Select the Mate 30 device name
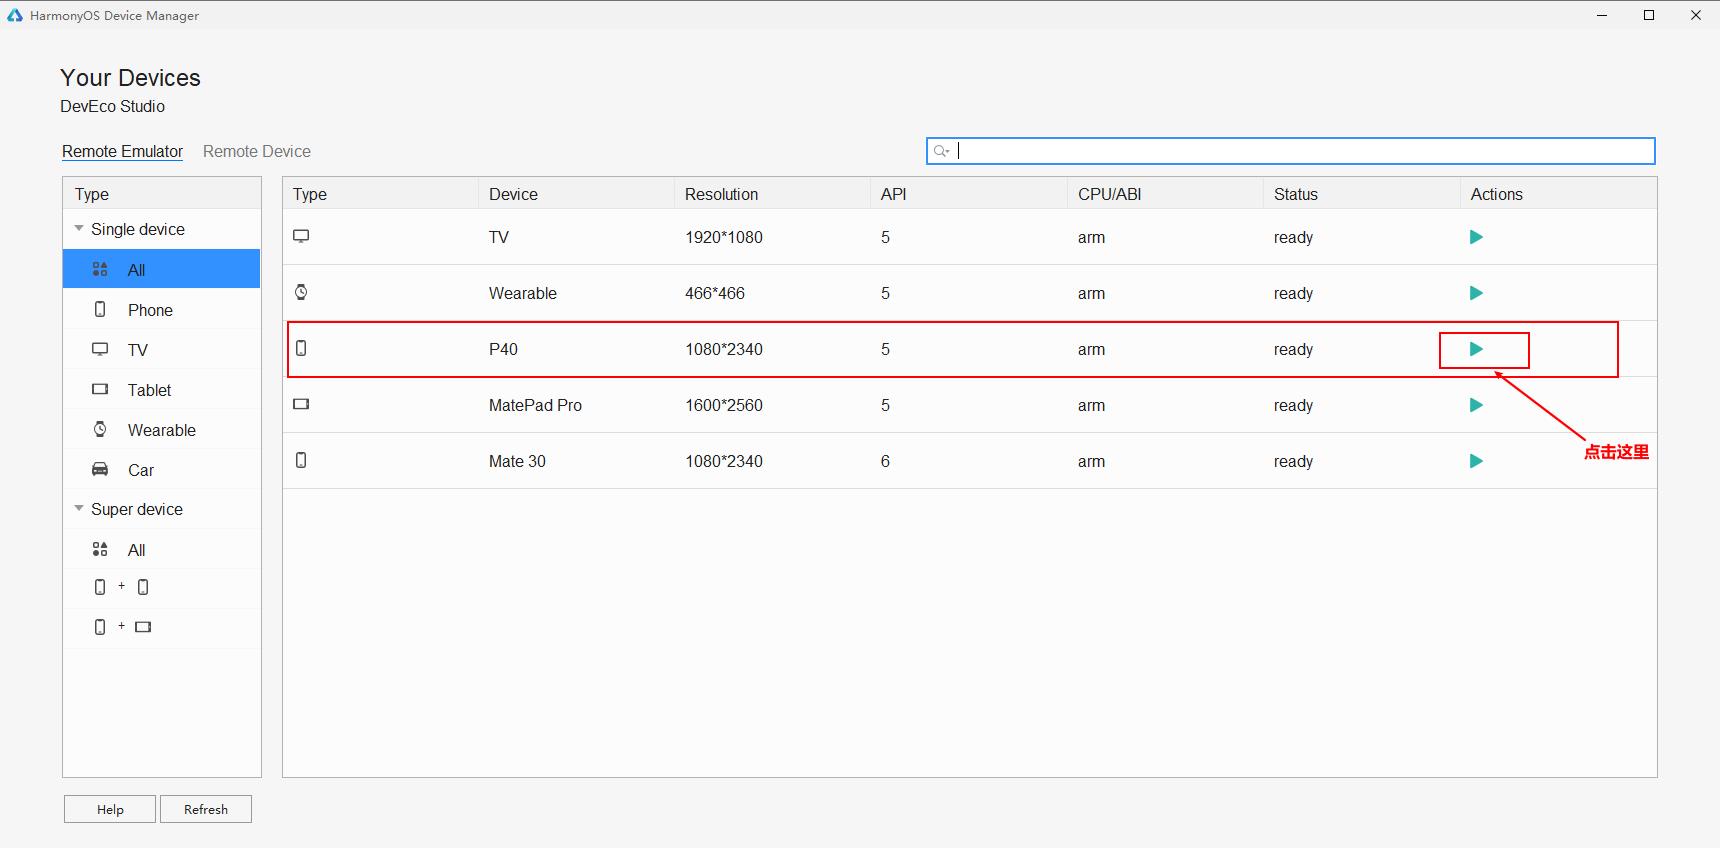 coord(517,461)
